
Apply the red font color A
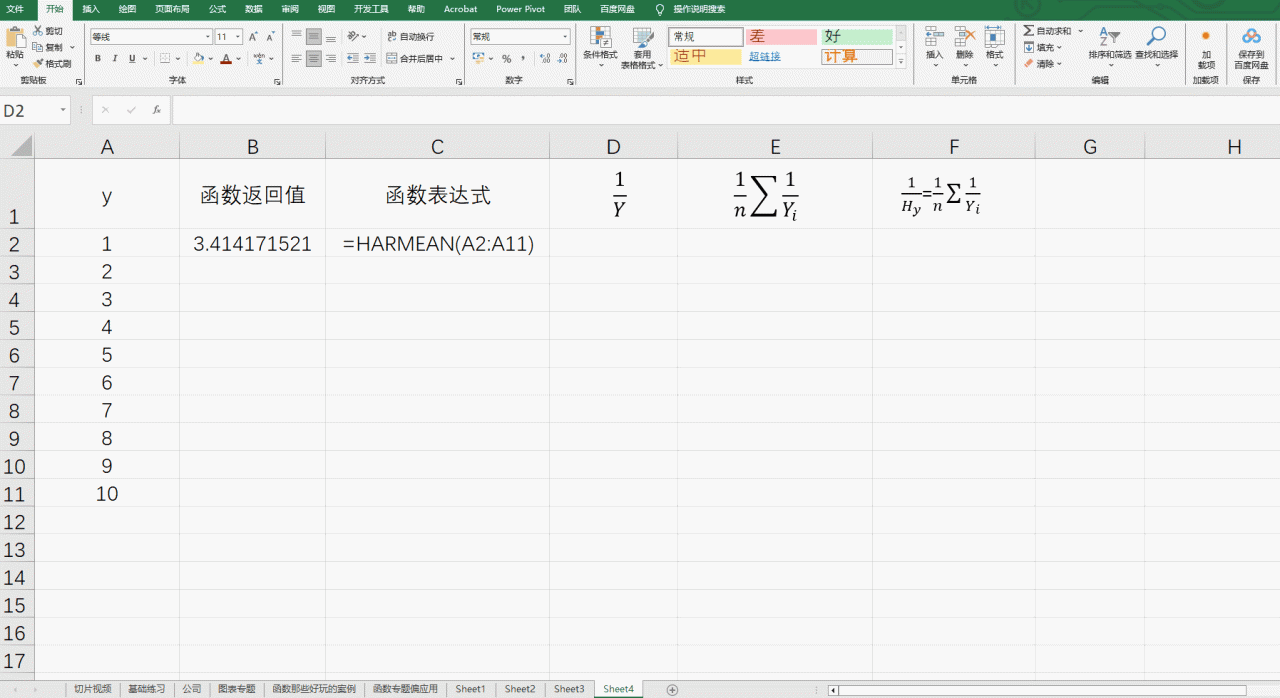227,59
